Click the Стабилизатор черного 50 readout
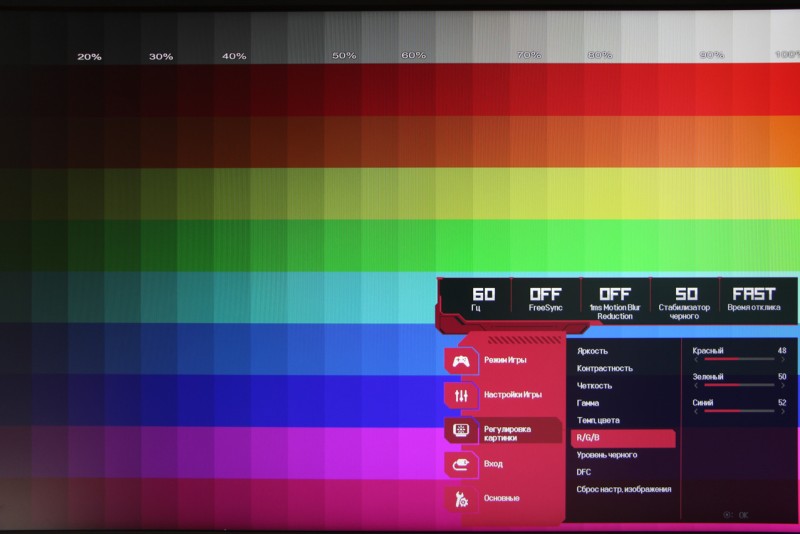 [684, 303]
